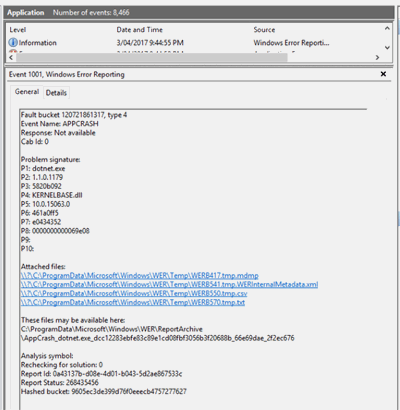Screen dimensions: 400x410
Task: Click the horizontal scroll left arrow
Action: pyautogui.click(x=11, y=58)
